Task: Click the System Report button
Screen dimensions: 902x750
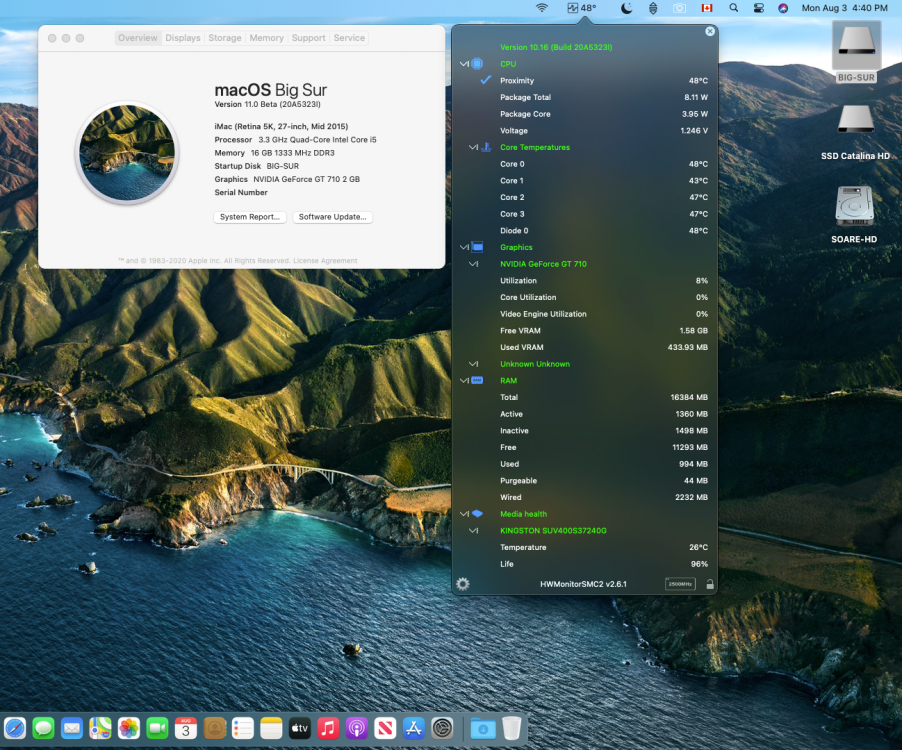Action: pos(250,217)
